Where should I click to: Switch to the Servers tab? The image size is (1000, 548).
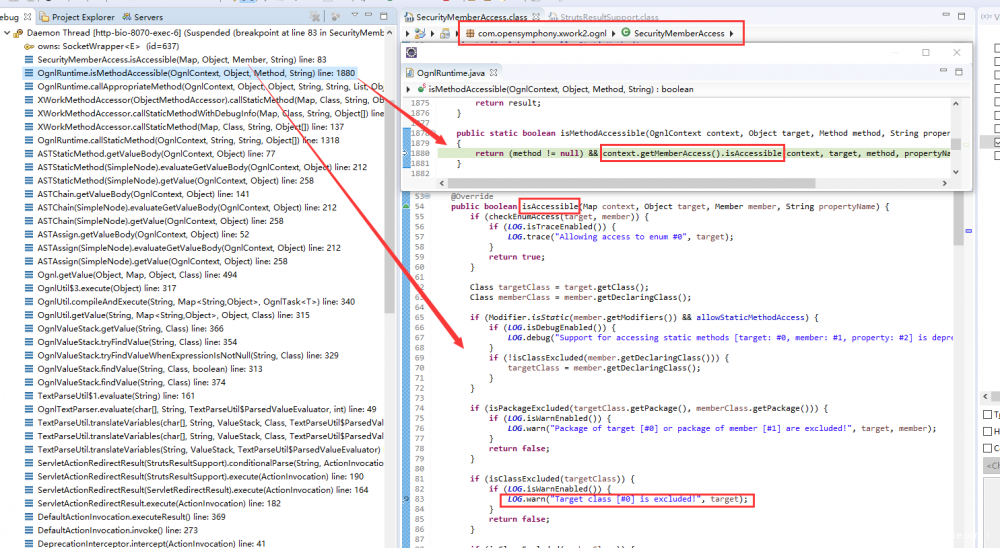tap(142, 17)
